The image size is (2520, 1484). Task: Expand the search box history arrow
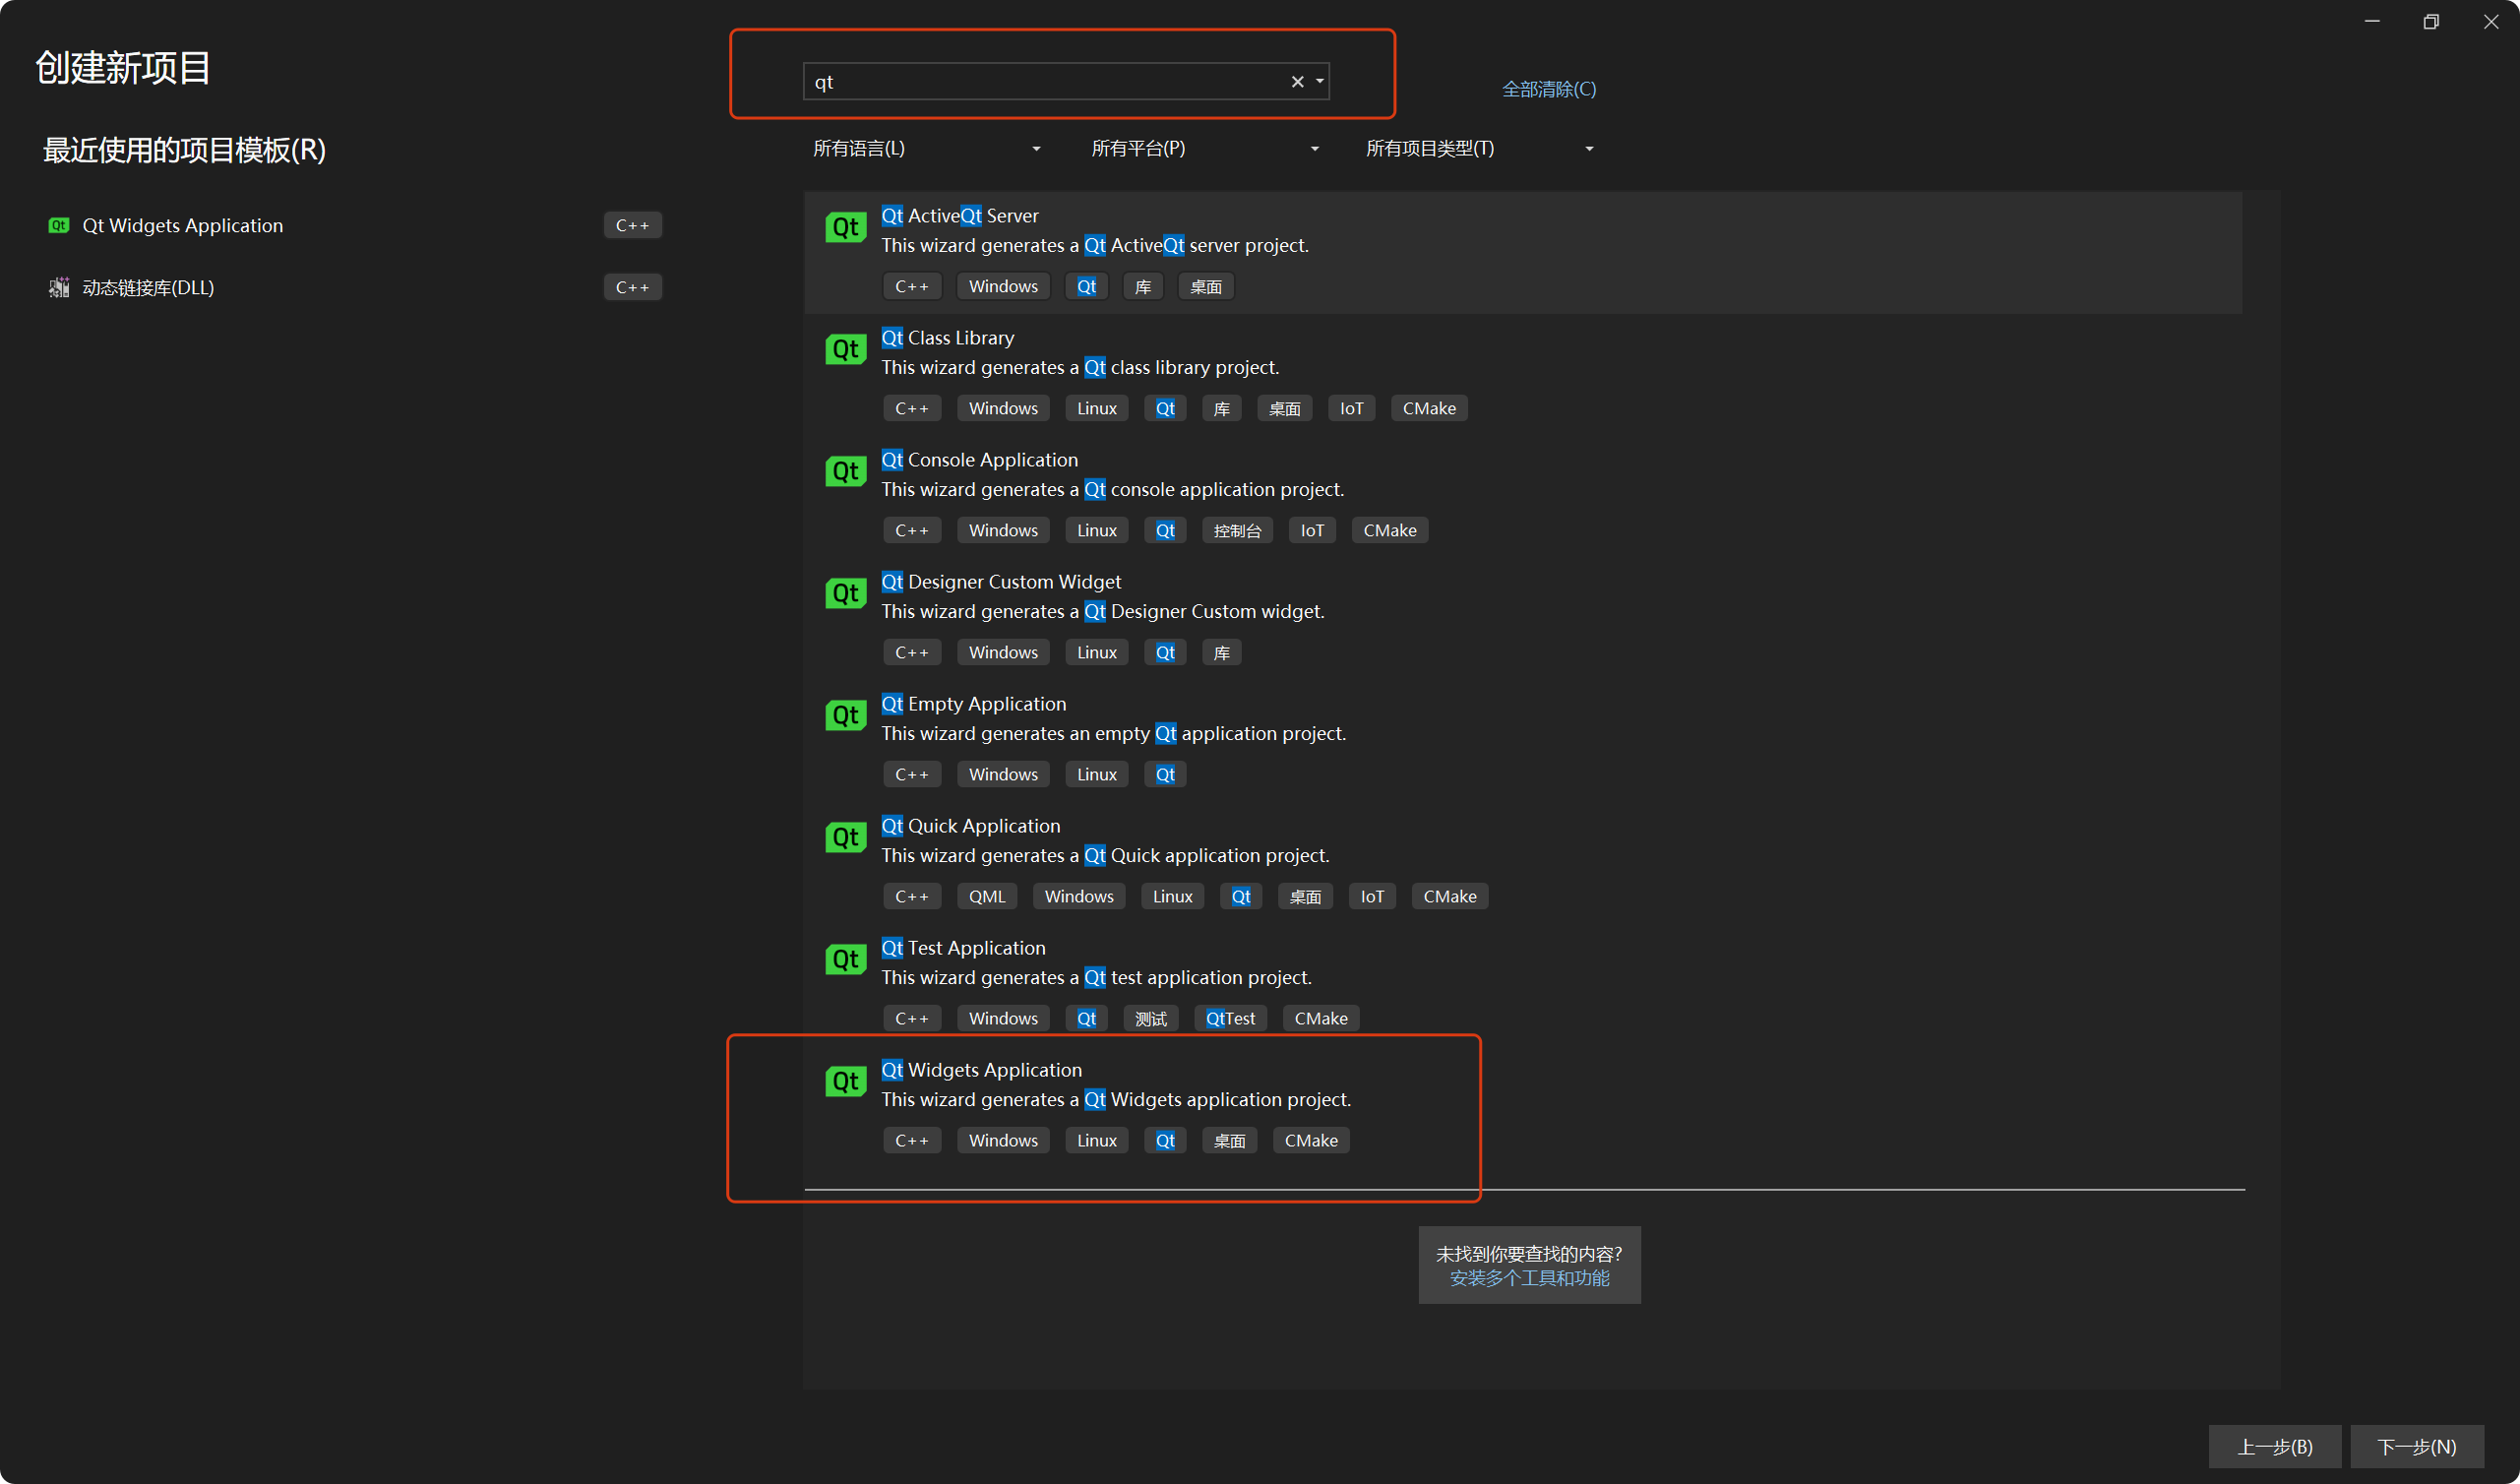click(1320, 82)
